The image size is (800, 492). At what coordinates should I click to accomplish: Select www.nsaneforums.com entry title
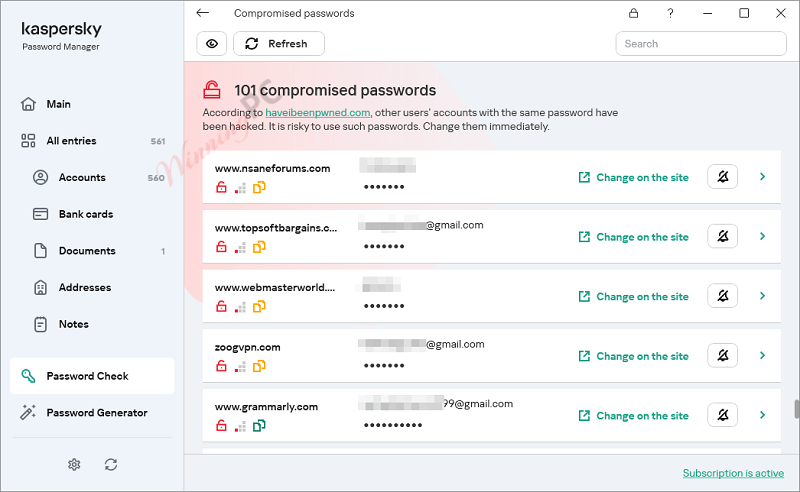(x=272, y=168)
